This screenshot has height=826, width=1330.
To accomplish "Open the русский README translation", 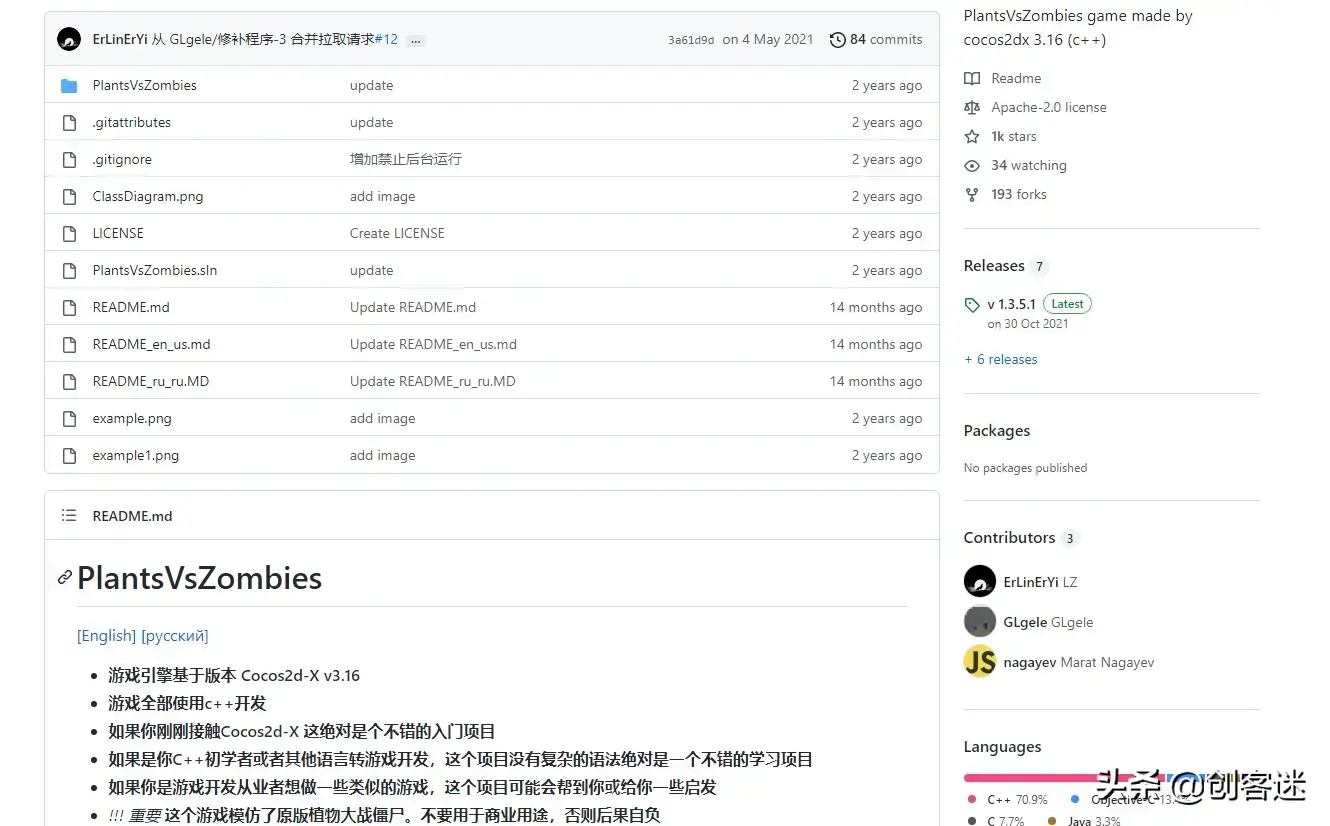I will click(x=175, y=636).
